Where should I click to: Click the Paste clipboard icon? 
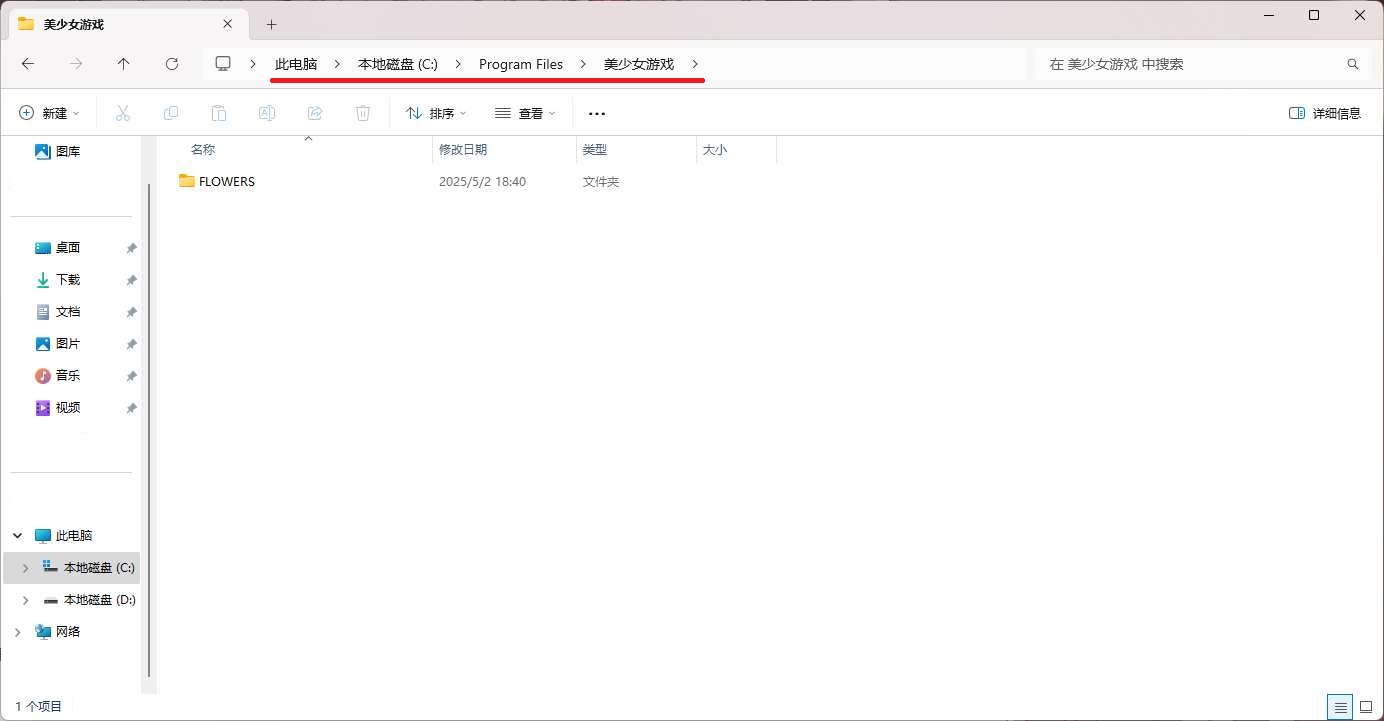[219, 113]
